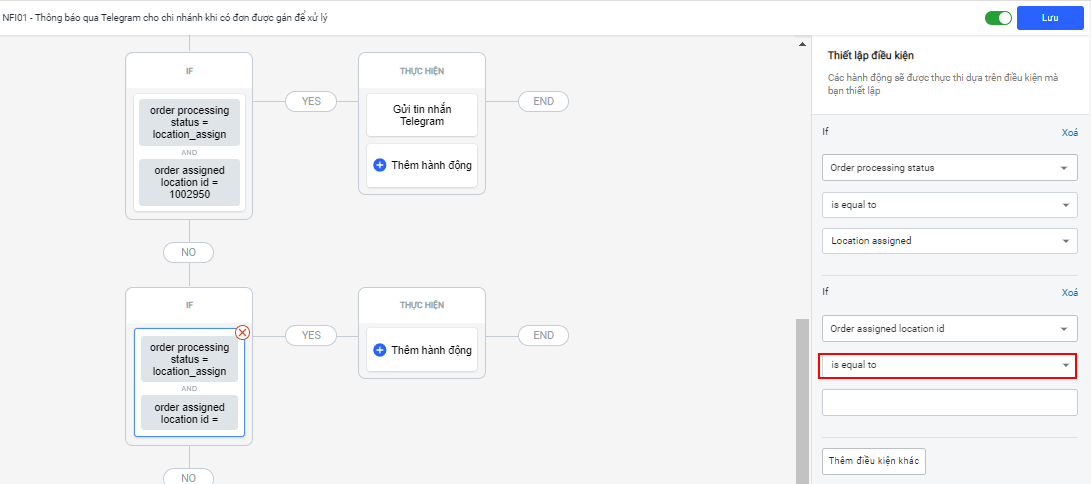Click Xoá link for the second condition
The image size is (1091, 484).
[1069, 293]
